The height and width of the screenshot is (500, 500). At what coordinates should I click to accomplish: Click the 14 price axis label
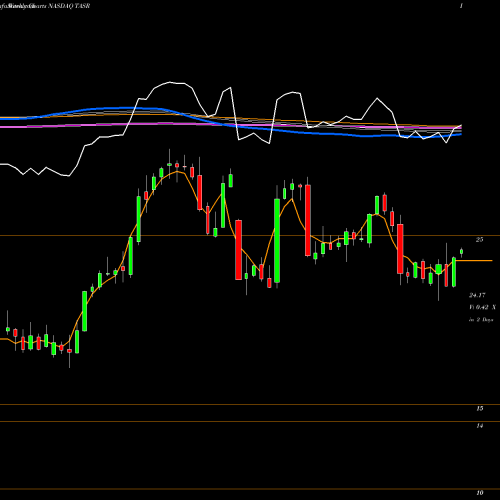[x=479, y=426]
